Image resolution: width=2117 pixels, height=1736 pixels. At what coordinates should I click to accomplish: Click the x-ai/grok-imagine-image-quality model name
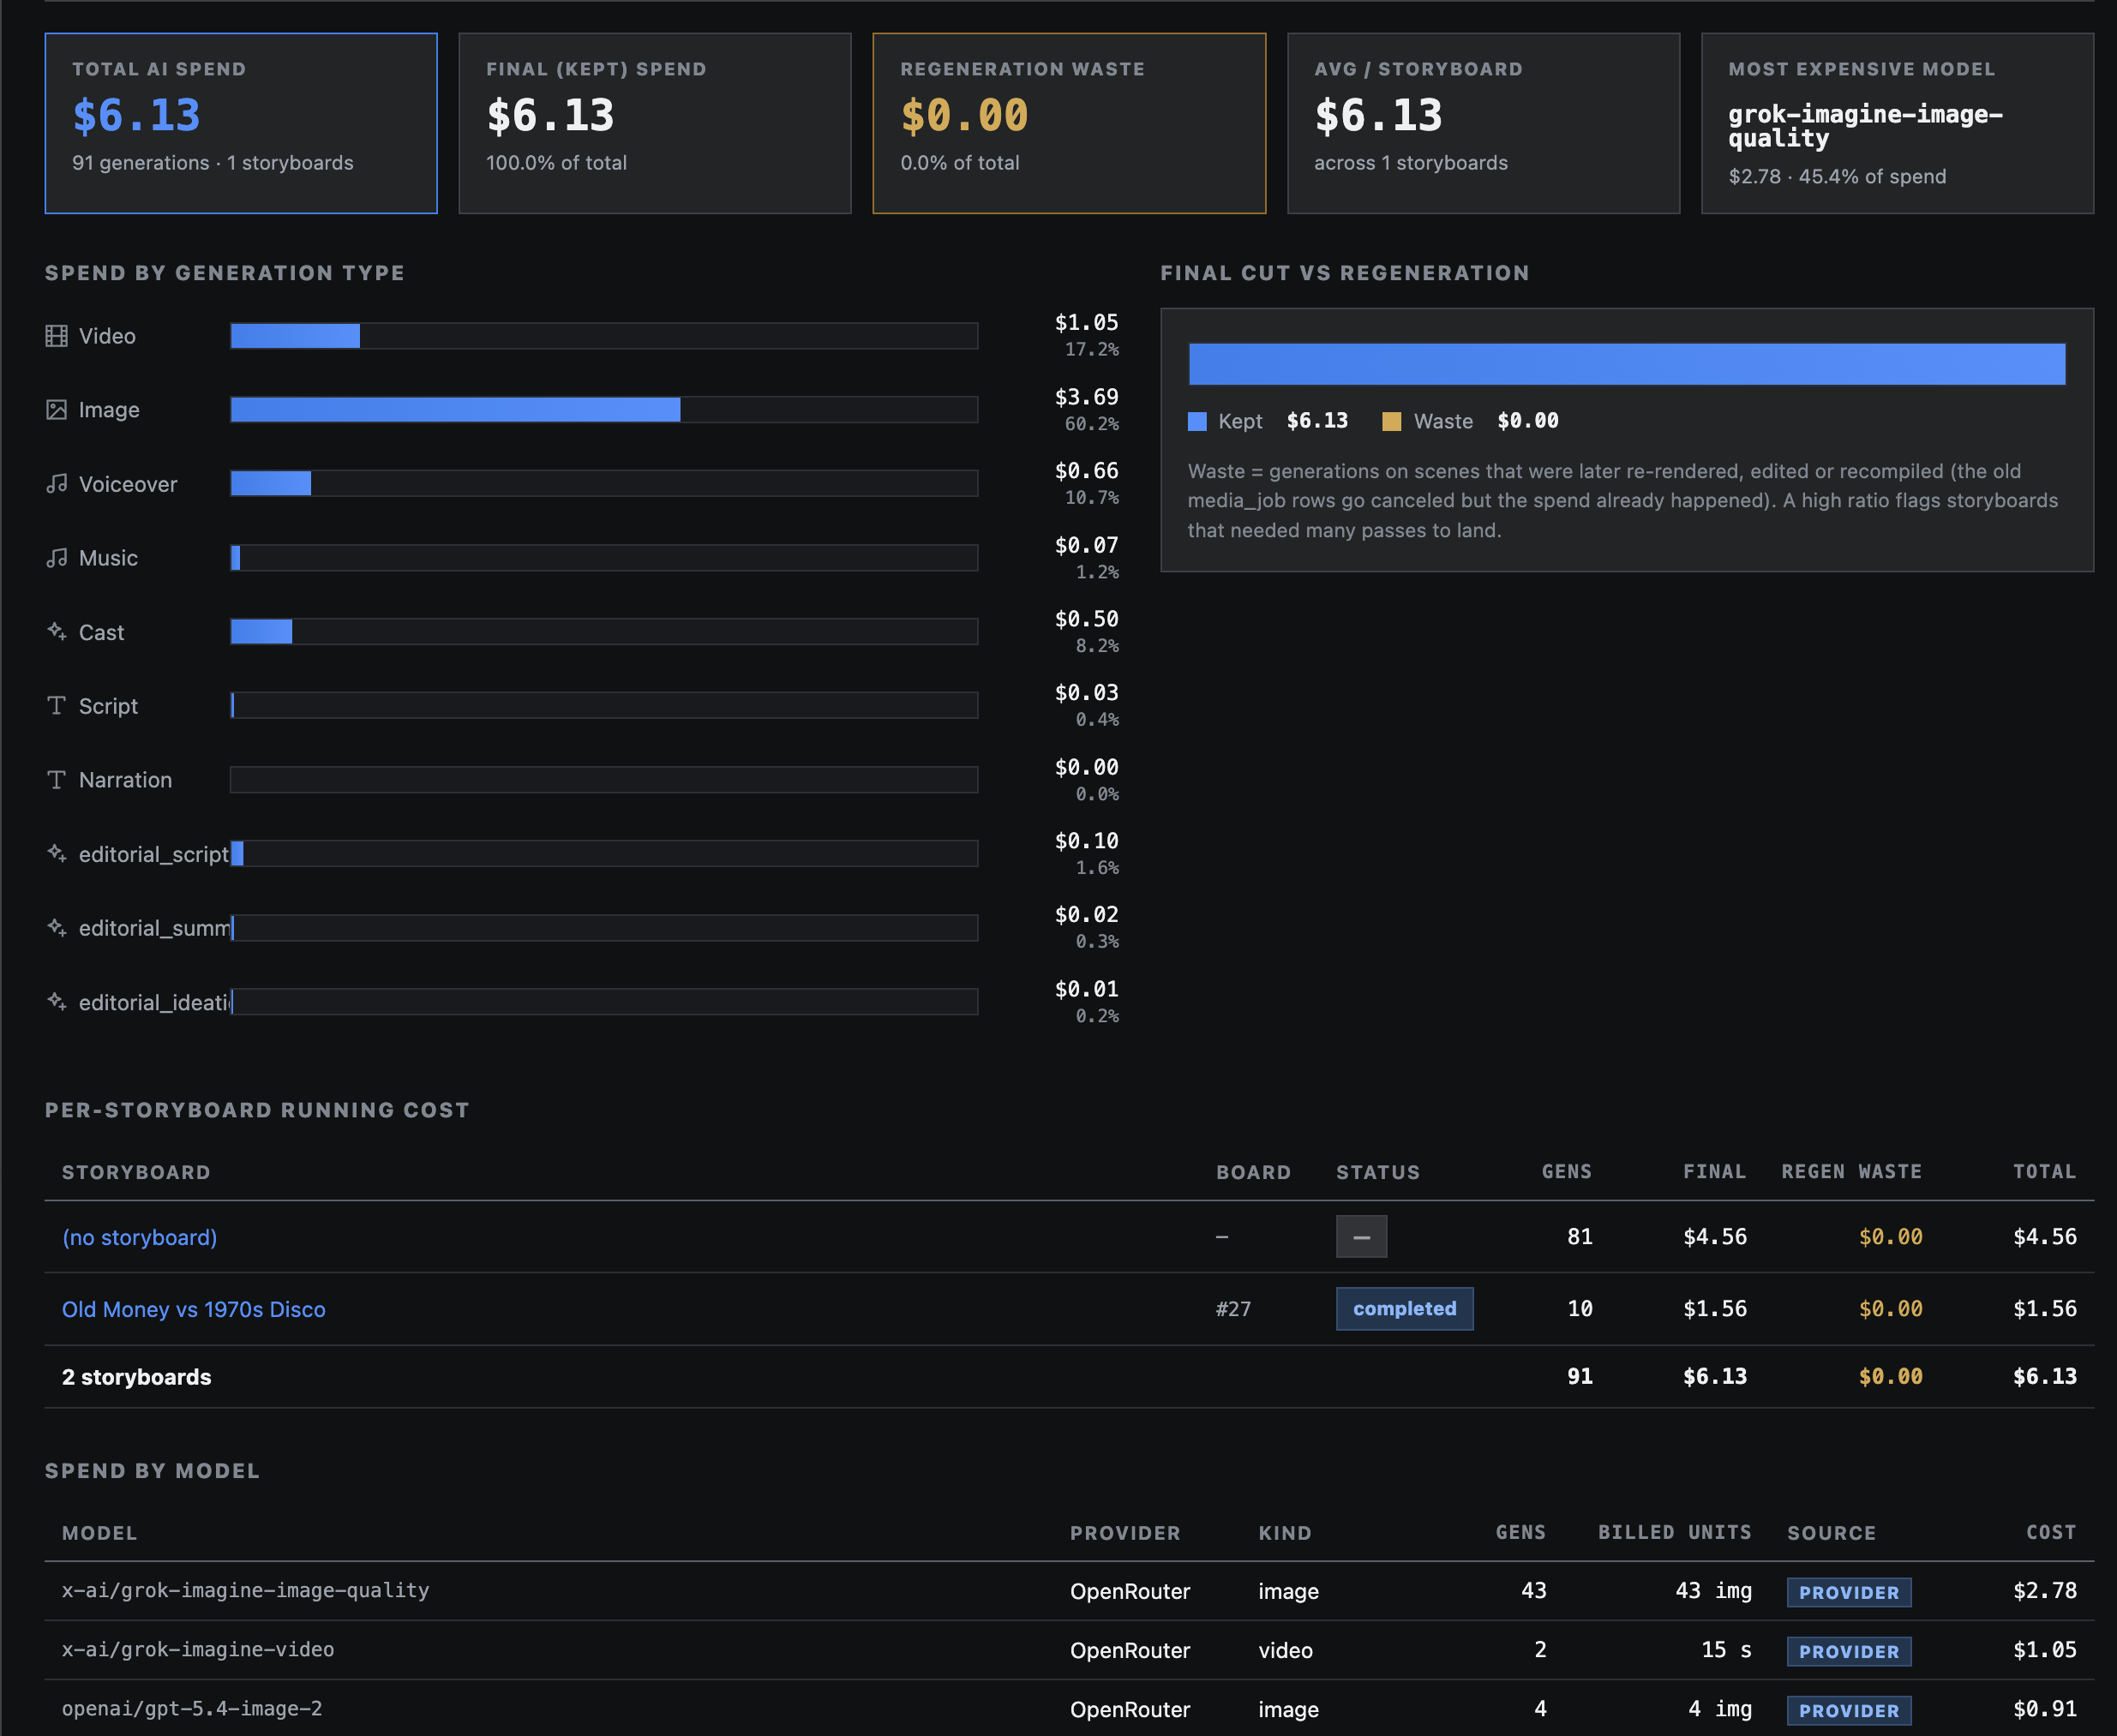[245, 1591]
